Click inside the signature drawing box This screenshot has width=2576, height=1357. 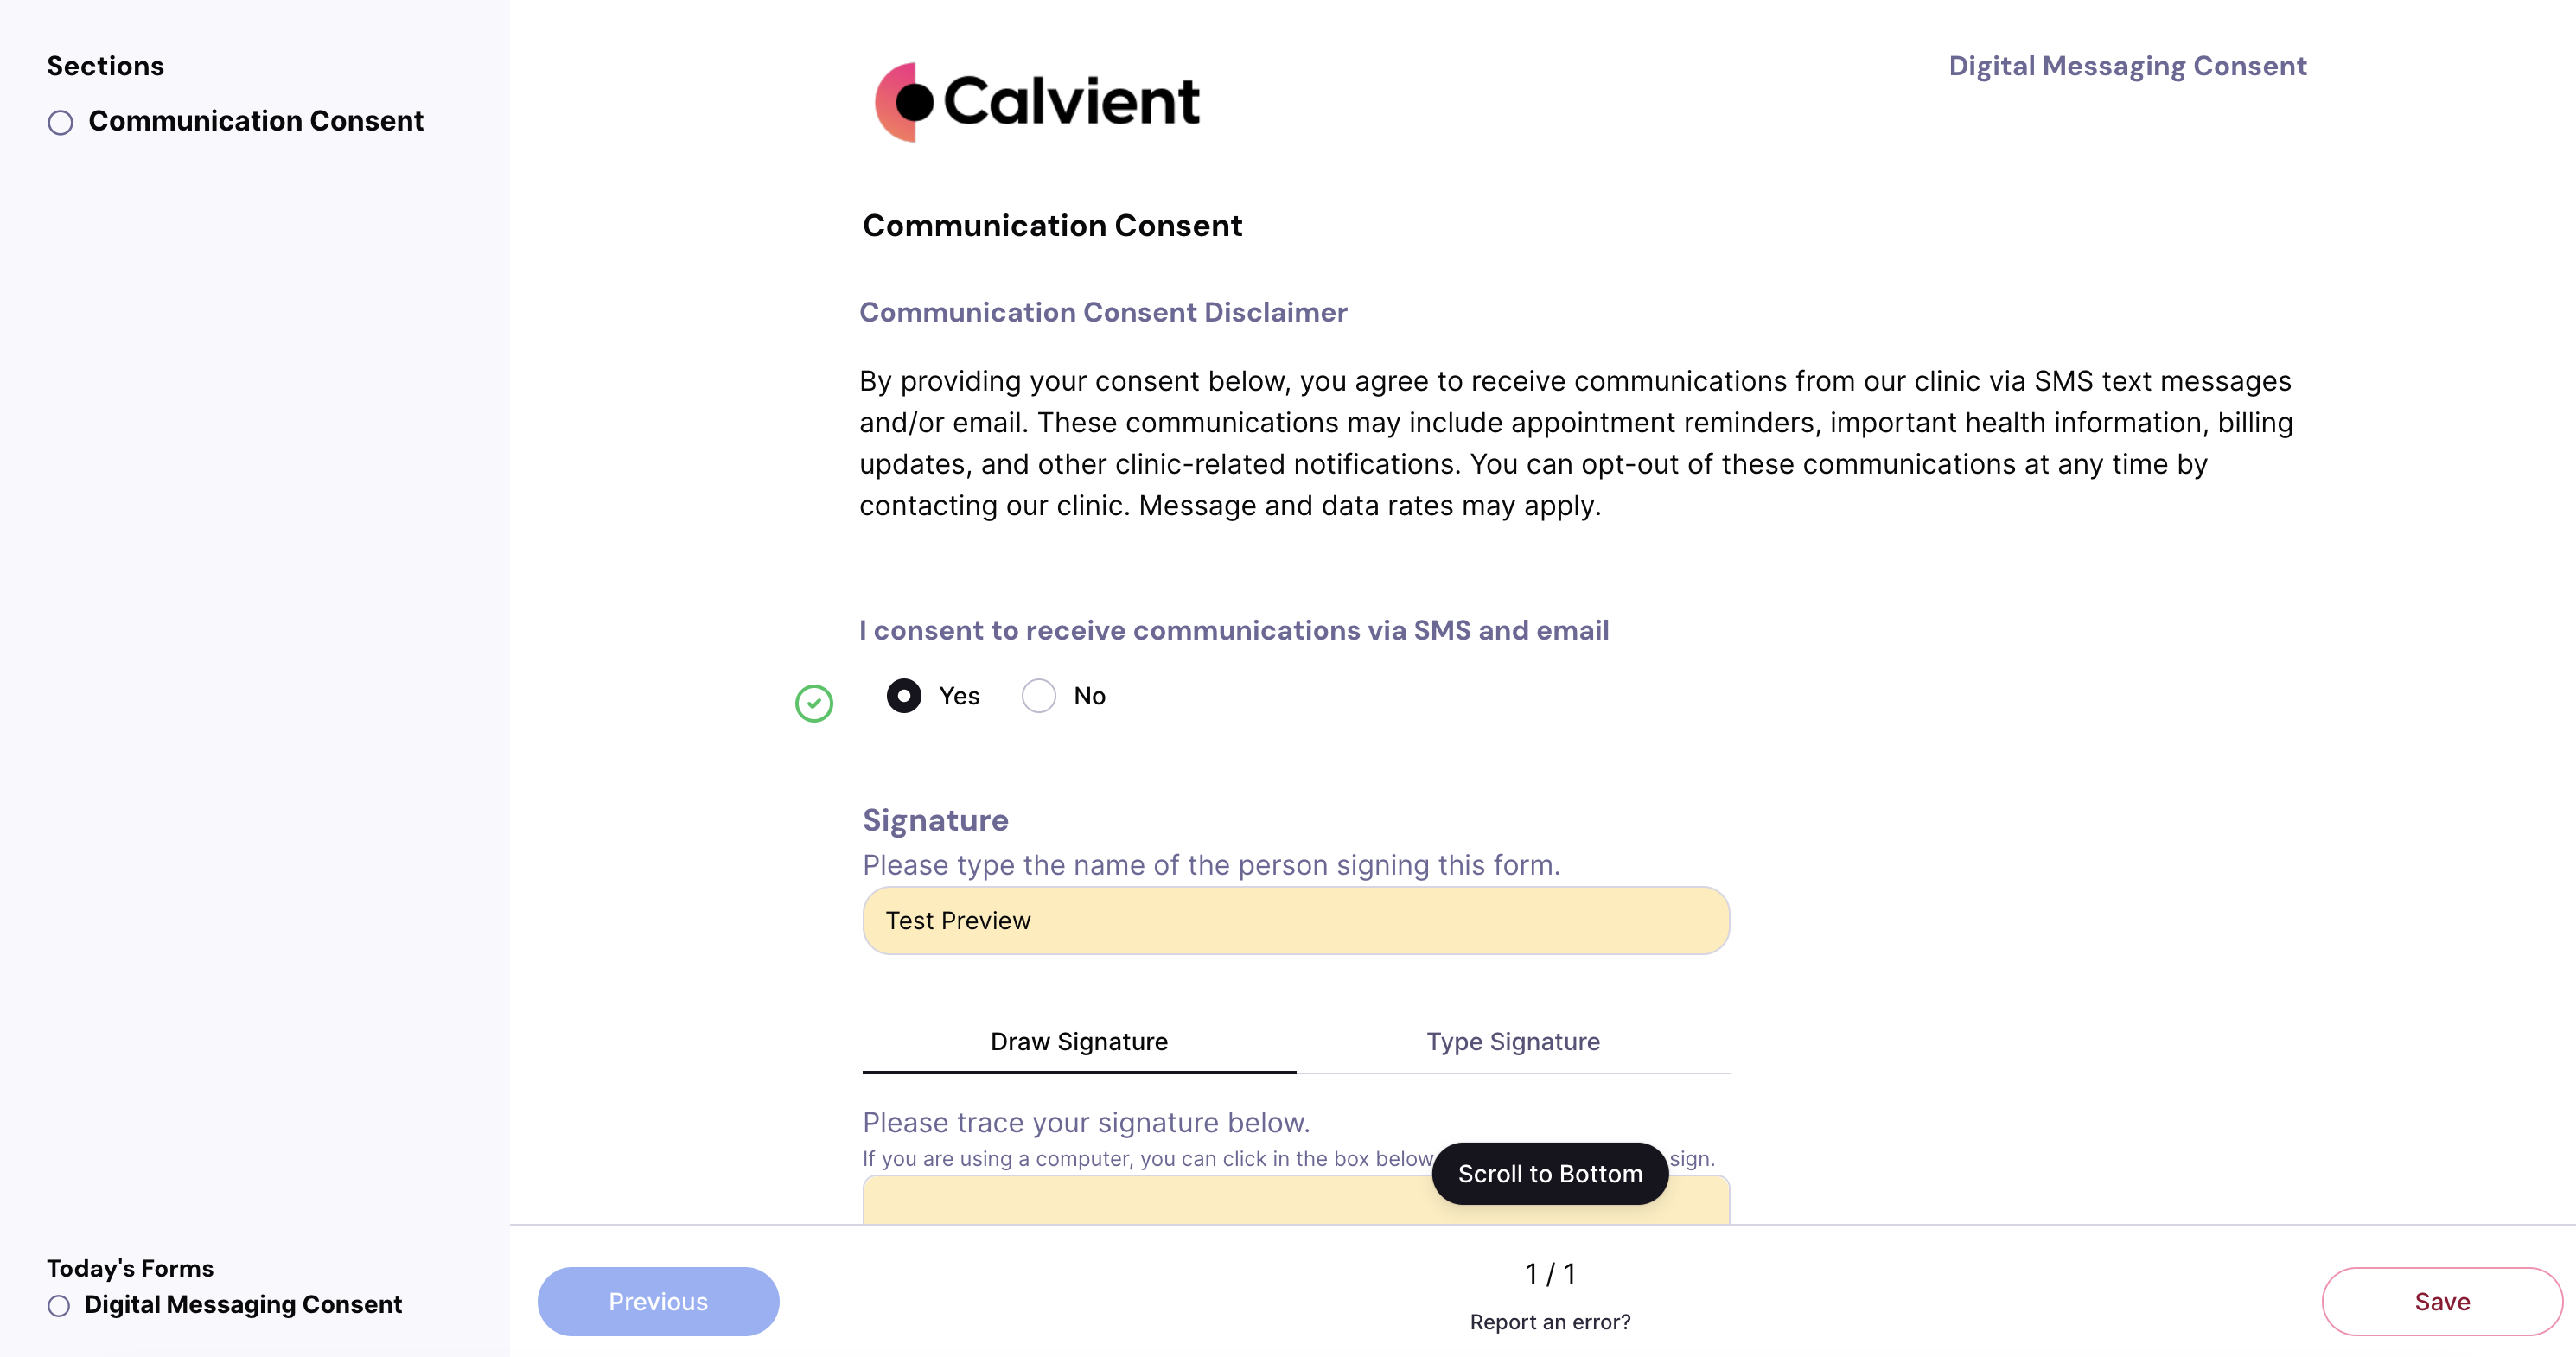[x=1140, y=1201]
